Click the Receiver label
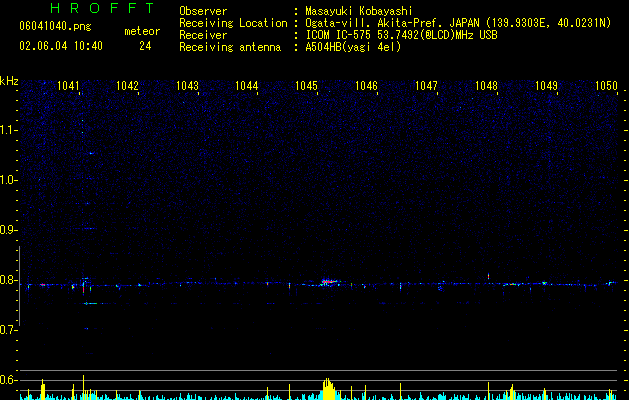 click(203, 35)
